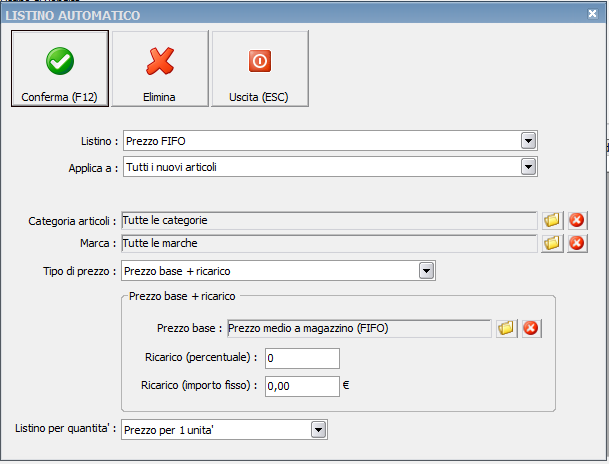The height and width of the screenshot is (464, 609).
Task: Browse Marca with folder icon
Action: [552, 243]
